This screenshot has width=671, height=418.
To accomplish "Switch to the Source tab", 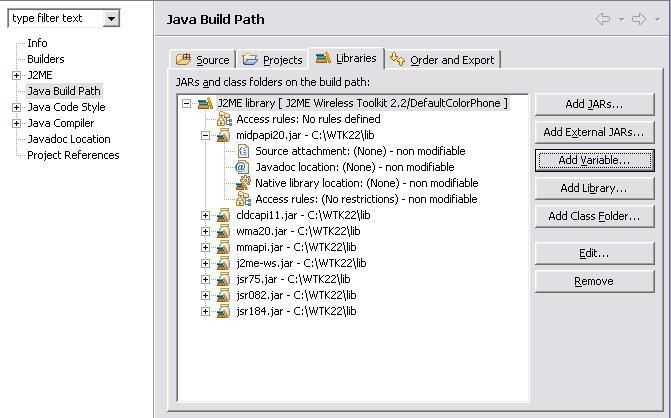I will coord(203,59).
